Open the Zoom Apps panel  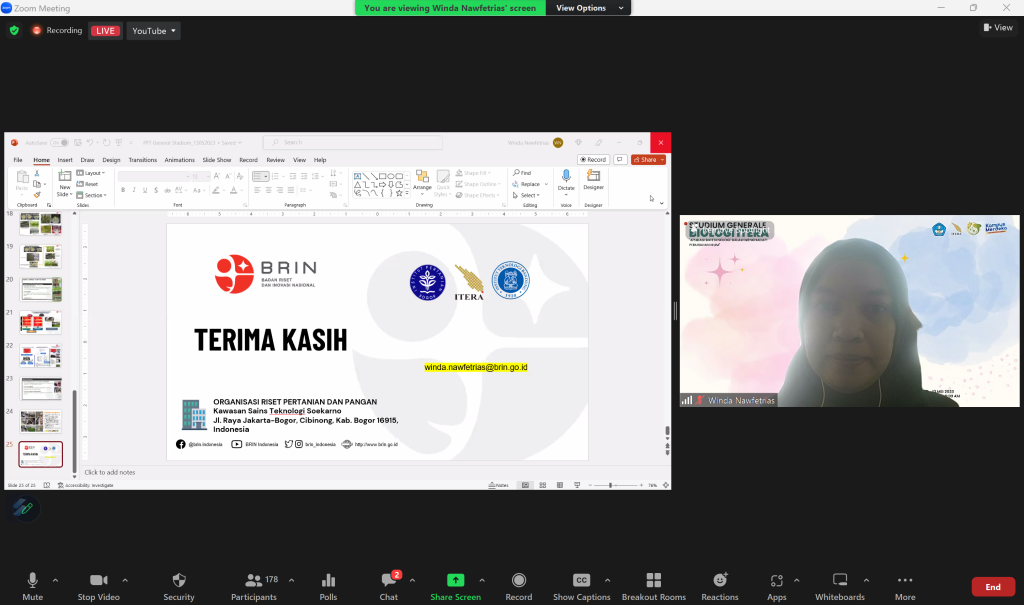click(x=776, y=586)
